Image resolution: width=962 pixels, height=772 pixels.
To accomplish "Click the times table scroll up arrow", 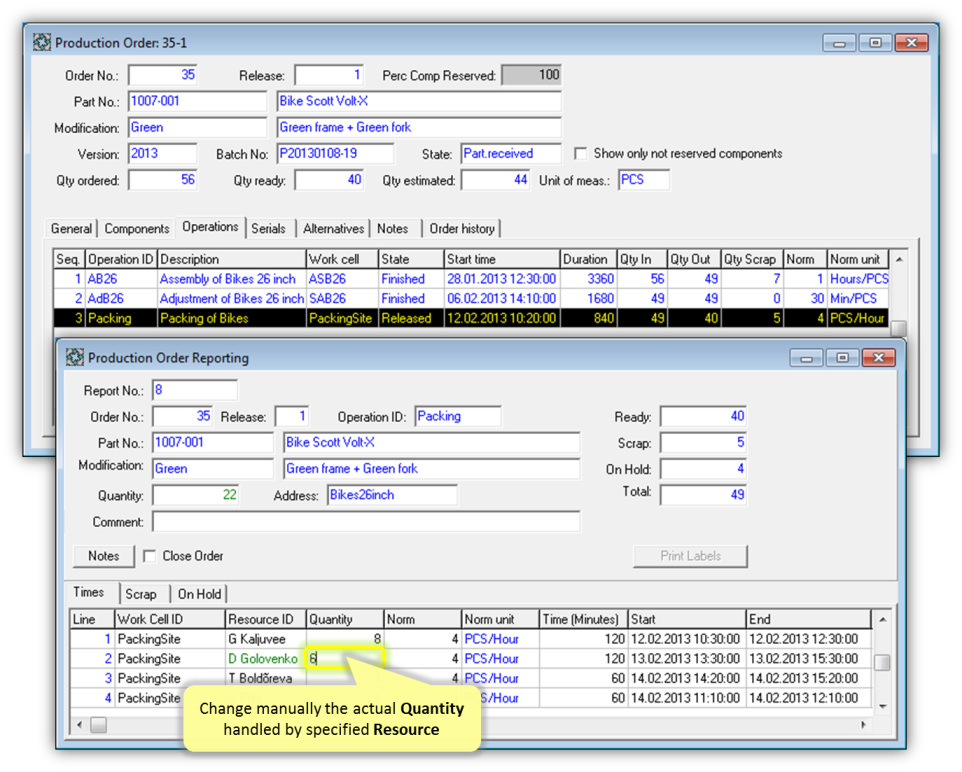I will tap(882, 619).
